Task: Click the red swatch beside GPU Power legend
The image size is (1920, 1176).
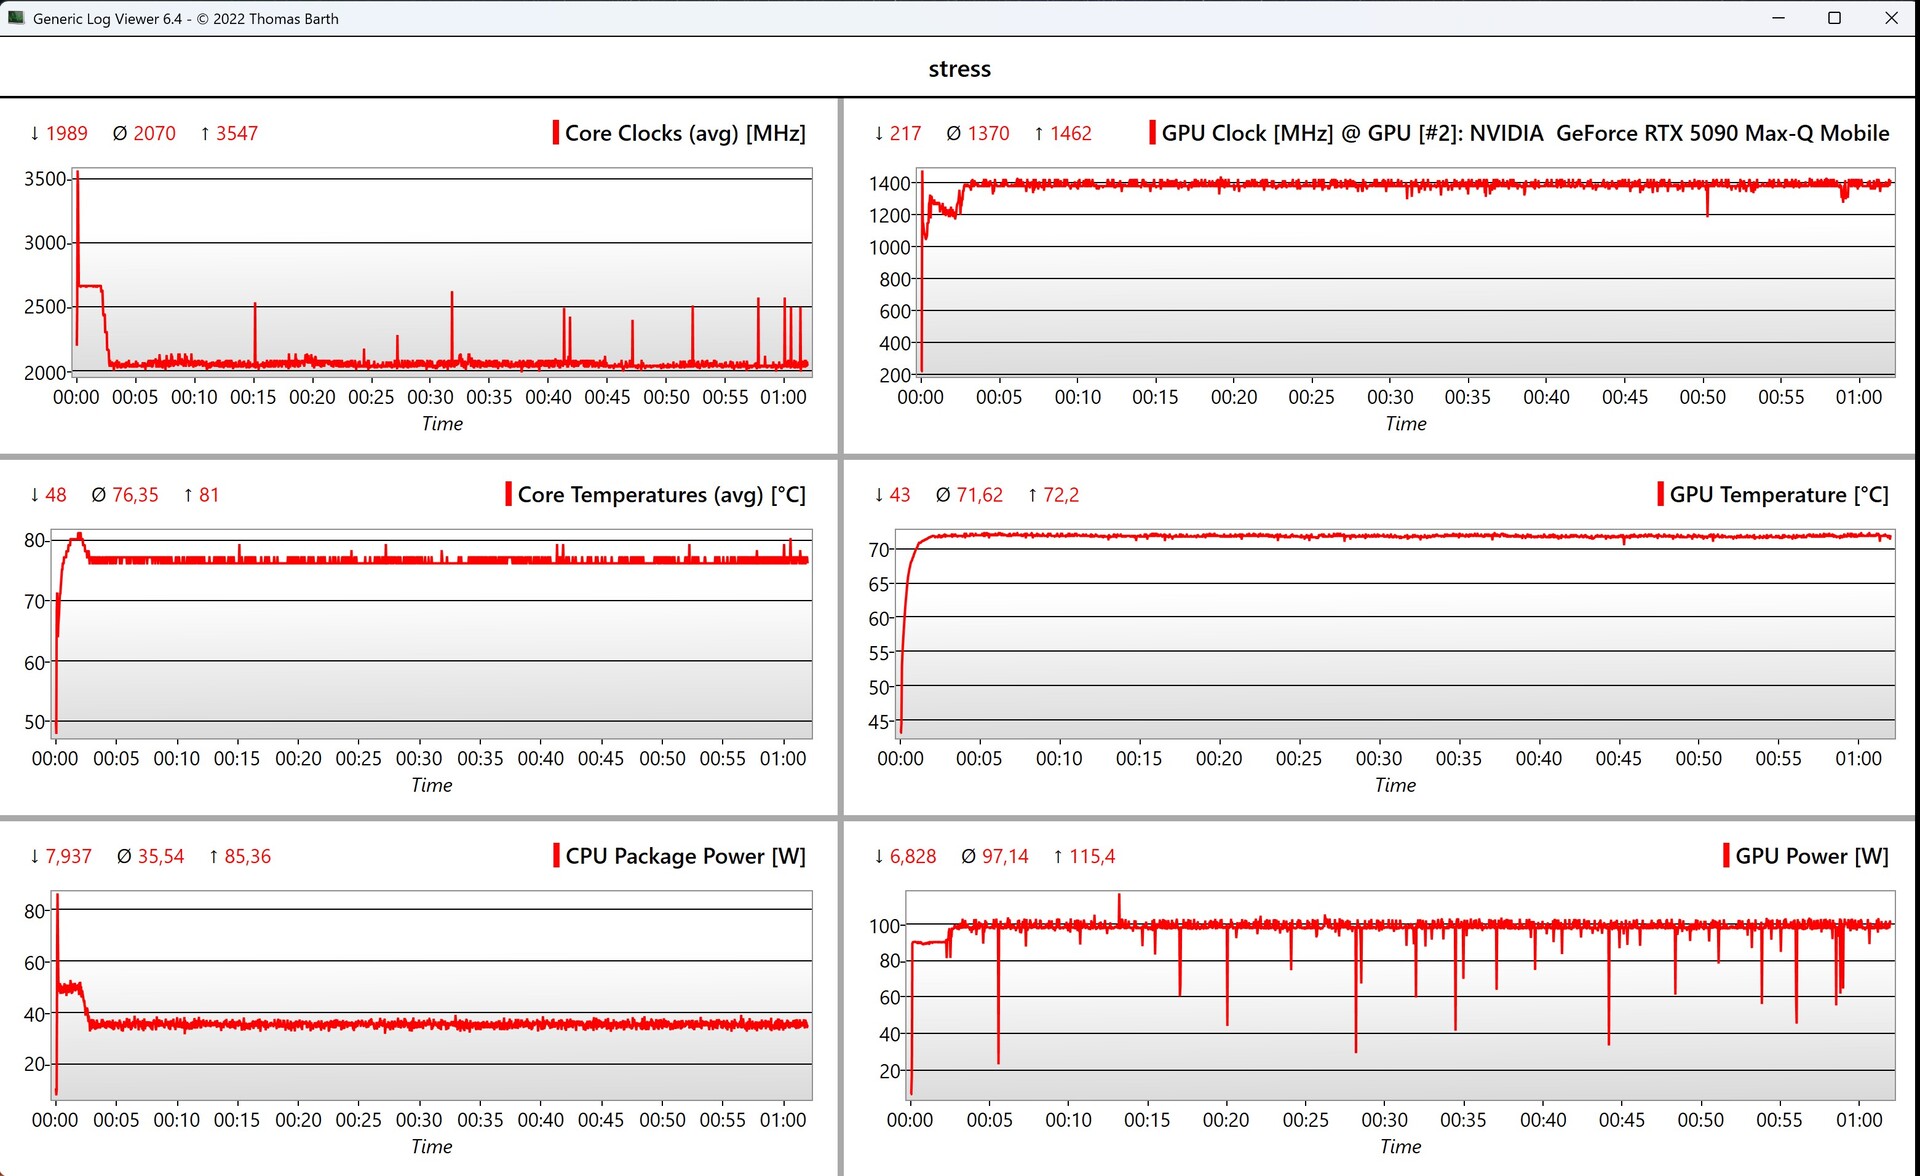Action: pos(1726,856)
